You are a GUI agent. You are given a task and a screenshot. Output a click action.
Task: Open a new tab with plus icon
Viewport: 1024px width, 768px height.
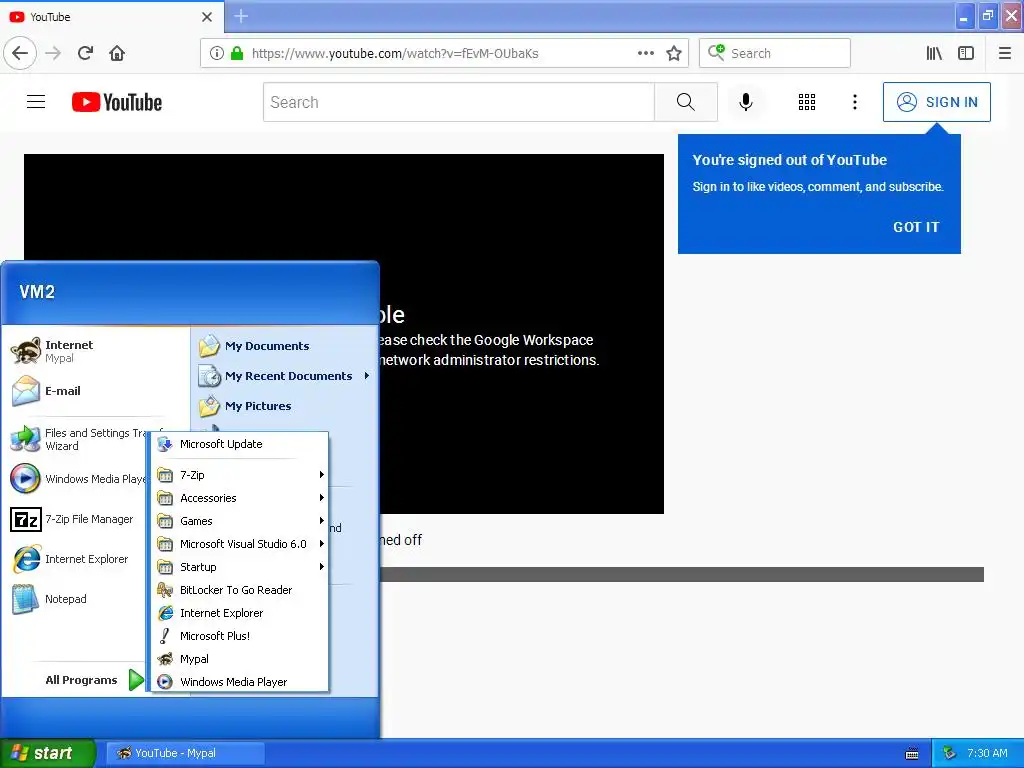click(x=241, y=16)
